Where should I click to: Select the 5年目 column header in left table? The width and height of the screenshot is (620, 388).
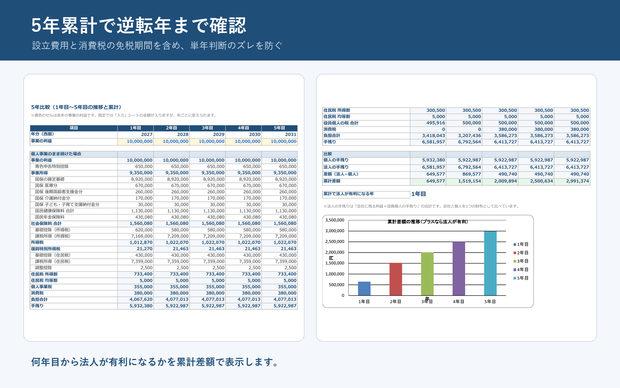pos(279,128)
